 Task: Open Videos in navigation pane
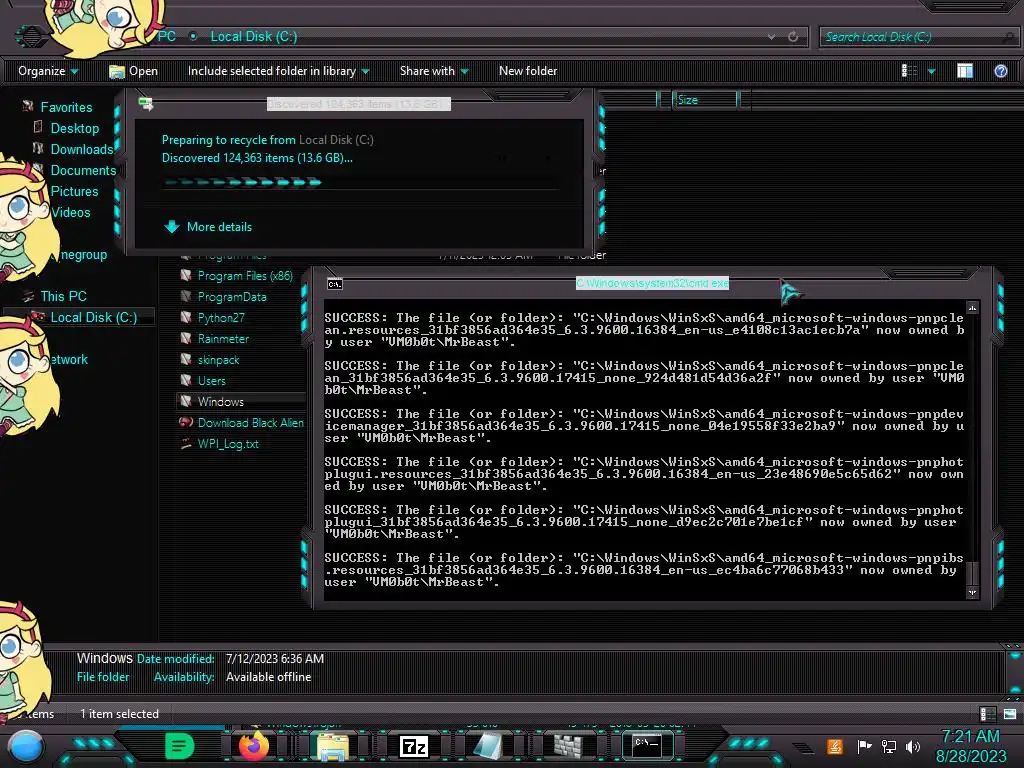71,212
